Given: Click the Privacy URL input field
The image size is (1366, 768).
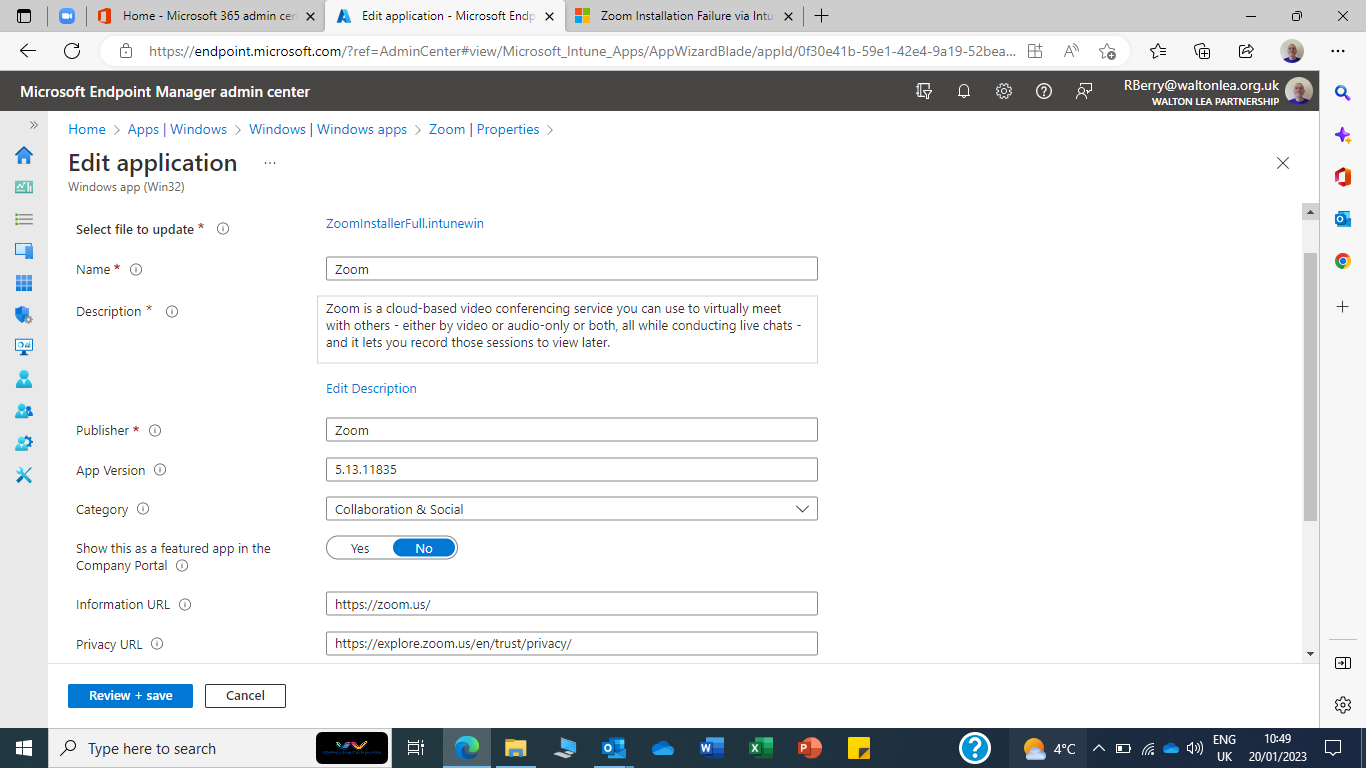Looking at the screenshot, I should 572,644.
